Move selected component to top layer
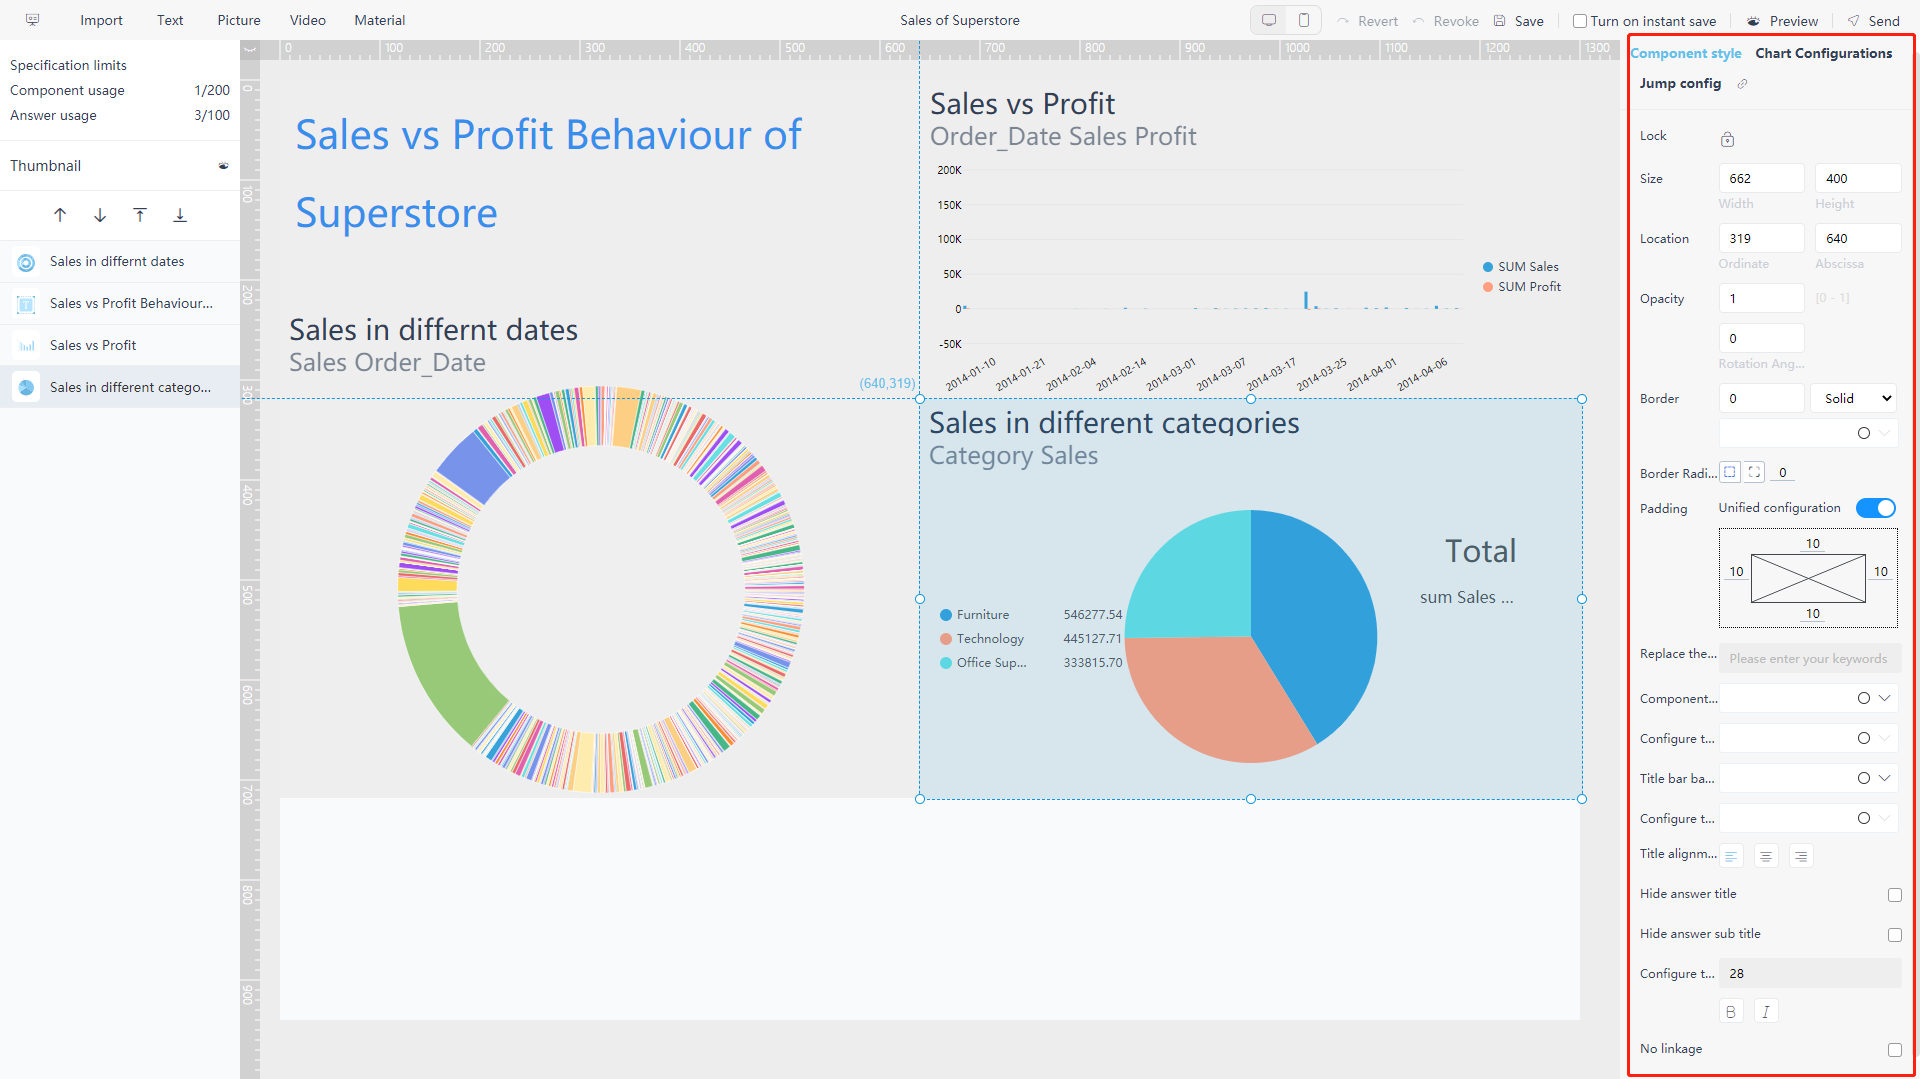Screen dimensions: 1920x1079 point(140,215)
